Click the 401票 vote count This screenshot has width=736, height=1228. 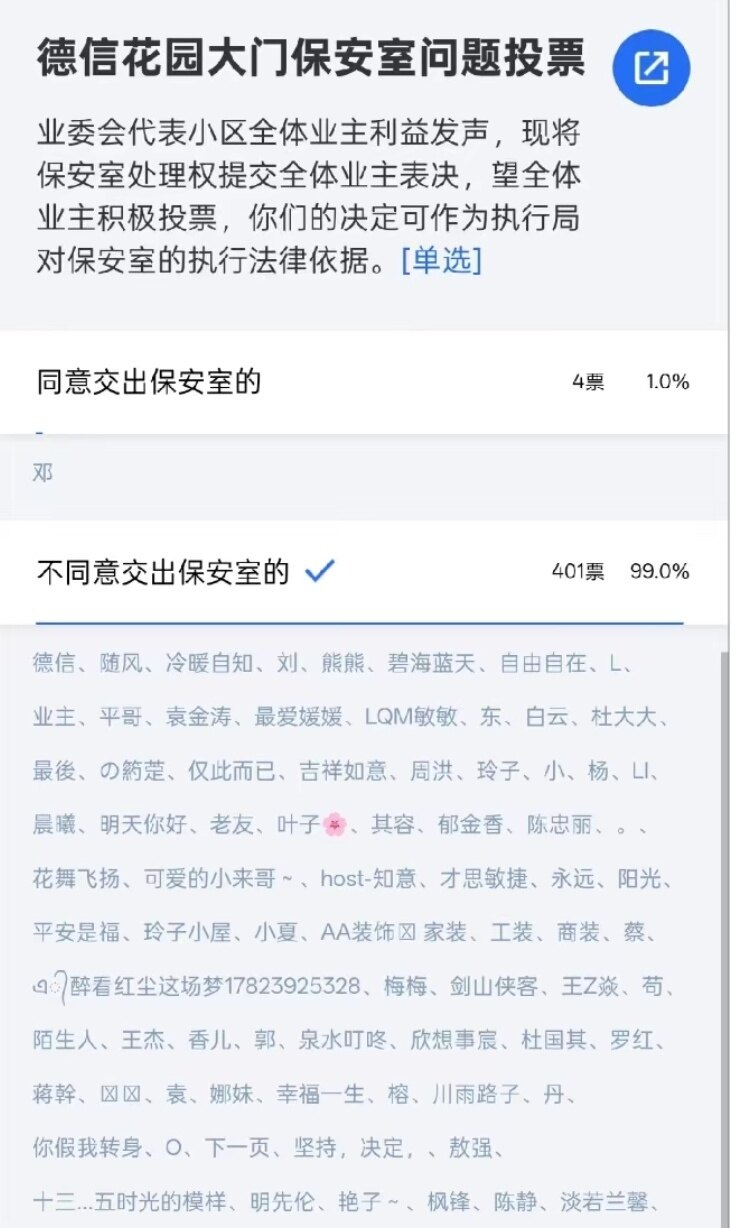(577, 572)
